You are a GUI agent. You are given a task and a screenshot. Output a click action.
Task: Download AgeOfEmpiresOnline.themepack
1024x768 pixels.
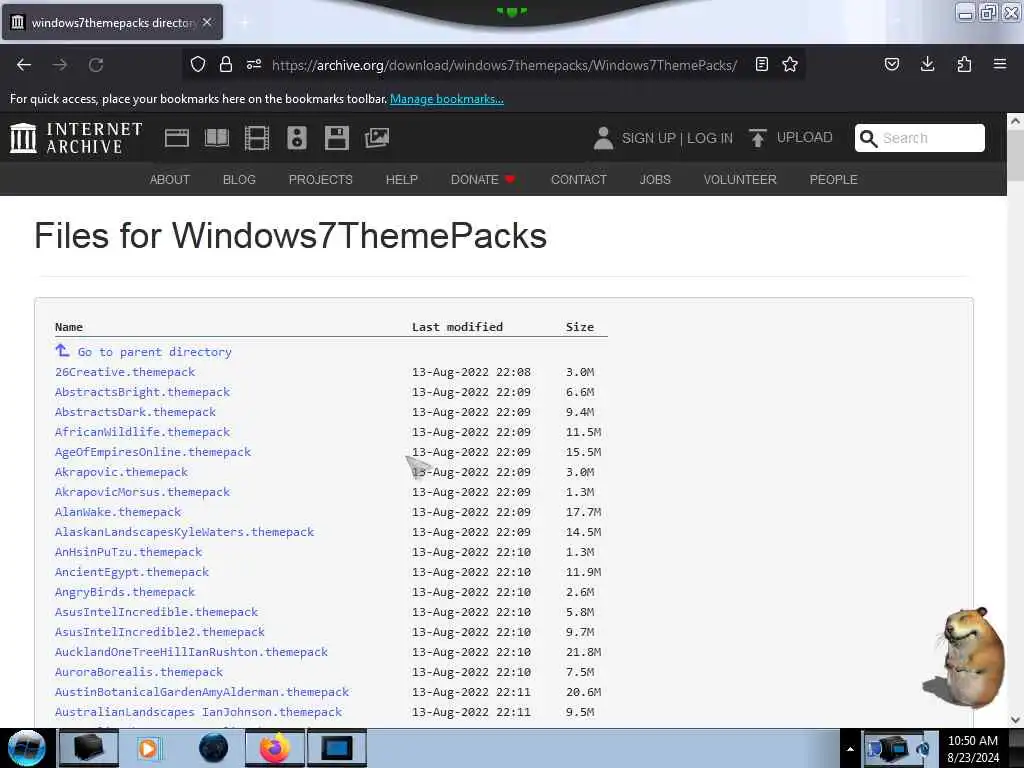tap(153, 452)
